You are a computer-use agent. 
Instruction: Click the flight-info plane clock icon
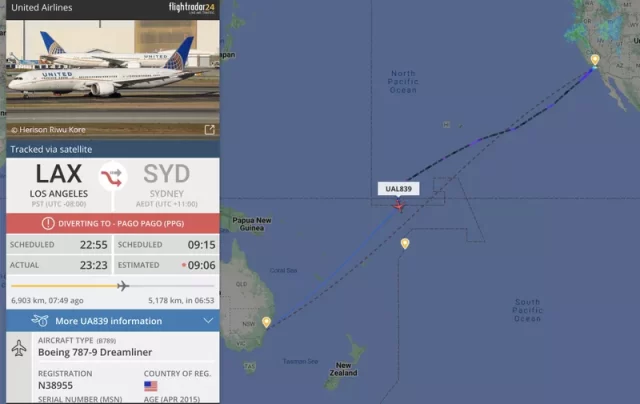pos(40,321)
